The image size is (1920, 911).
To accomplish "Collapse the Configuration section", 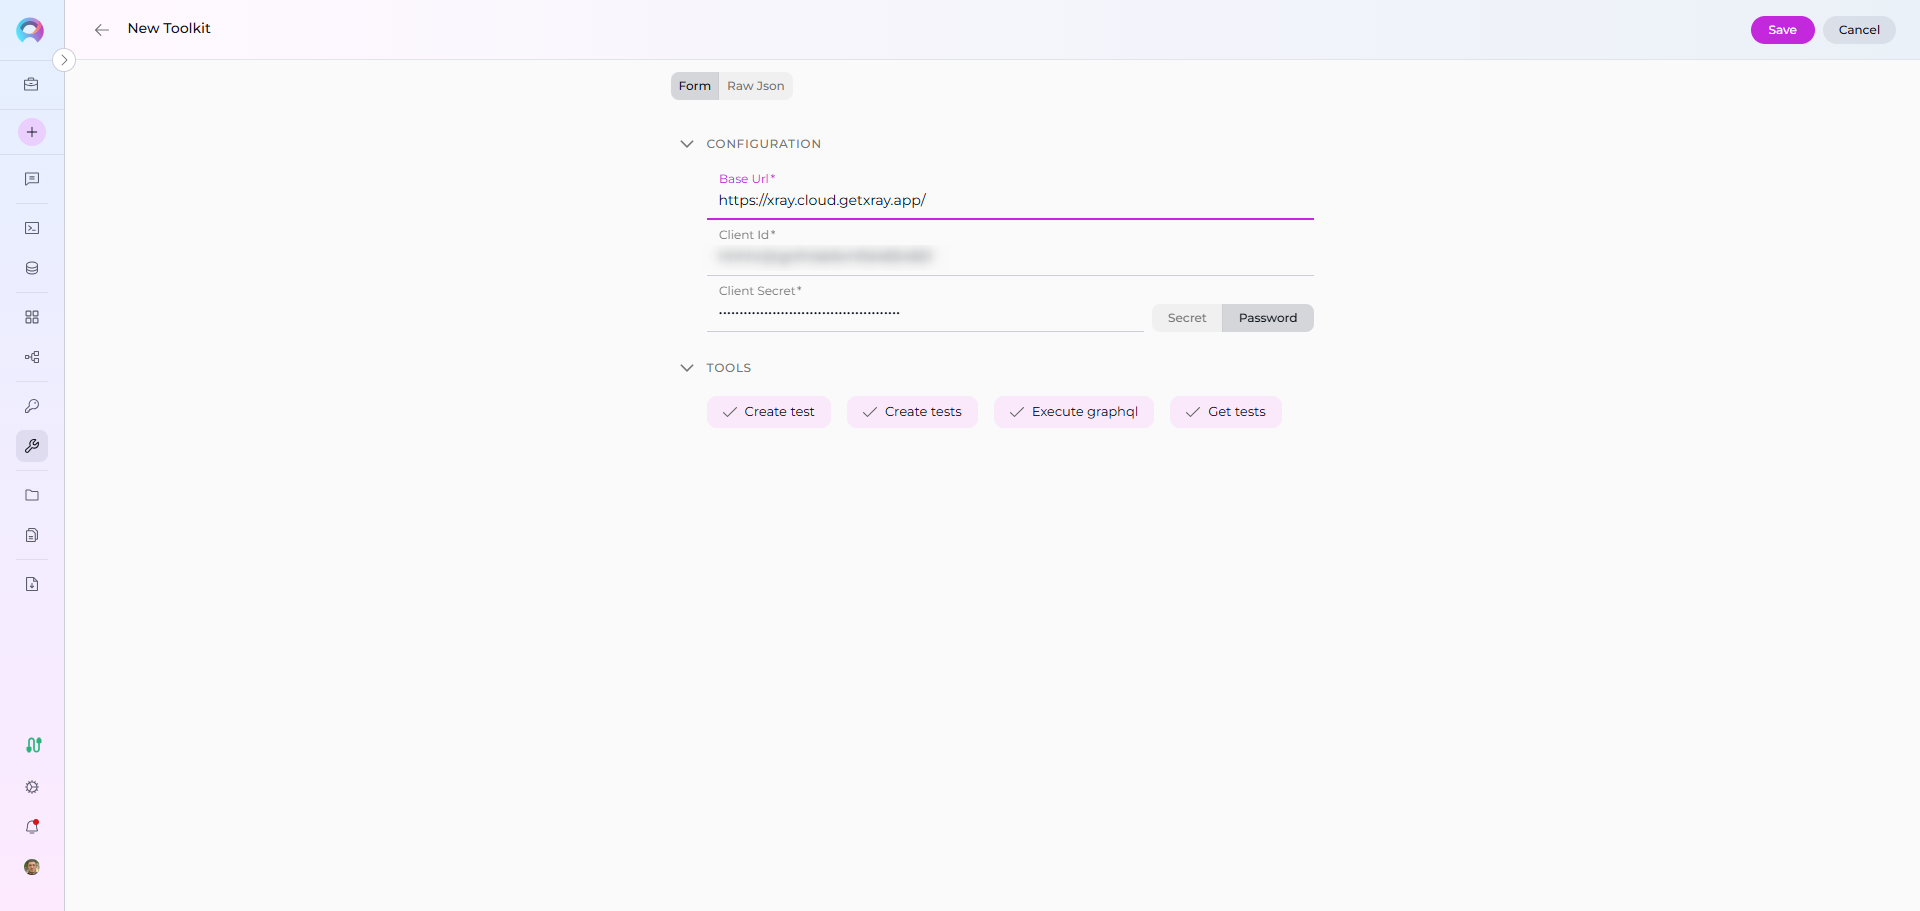I will (687, 144).
